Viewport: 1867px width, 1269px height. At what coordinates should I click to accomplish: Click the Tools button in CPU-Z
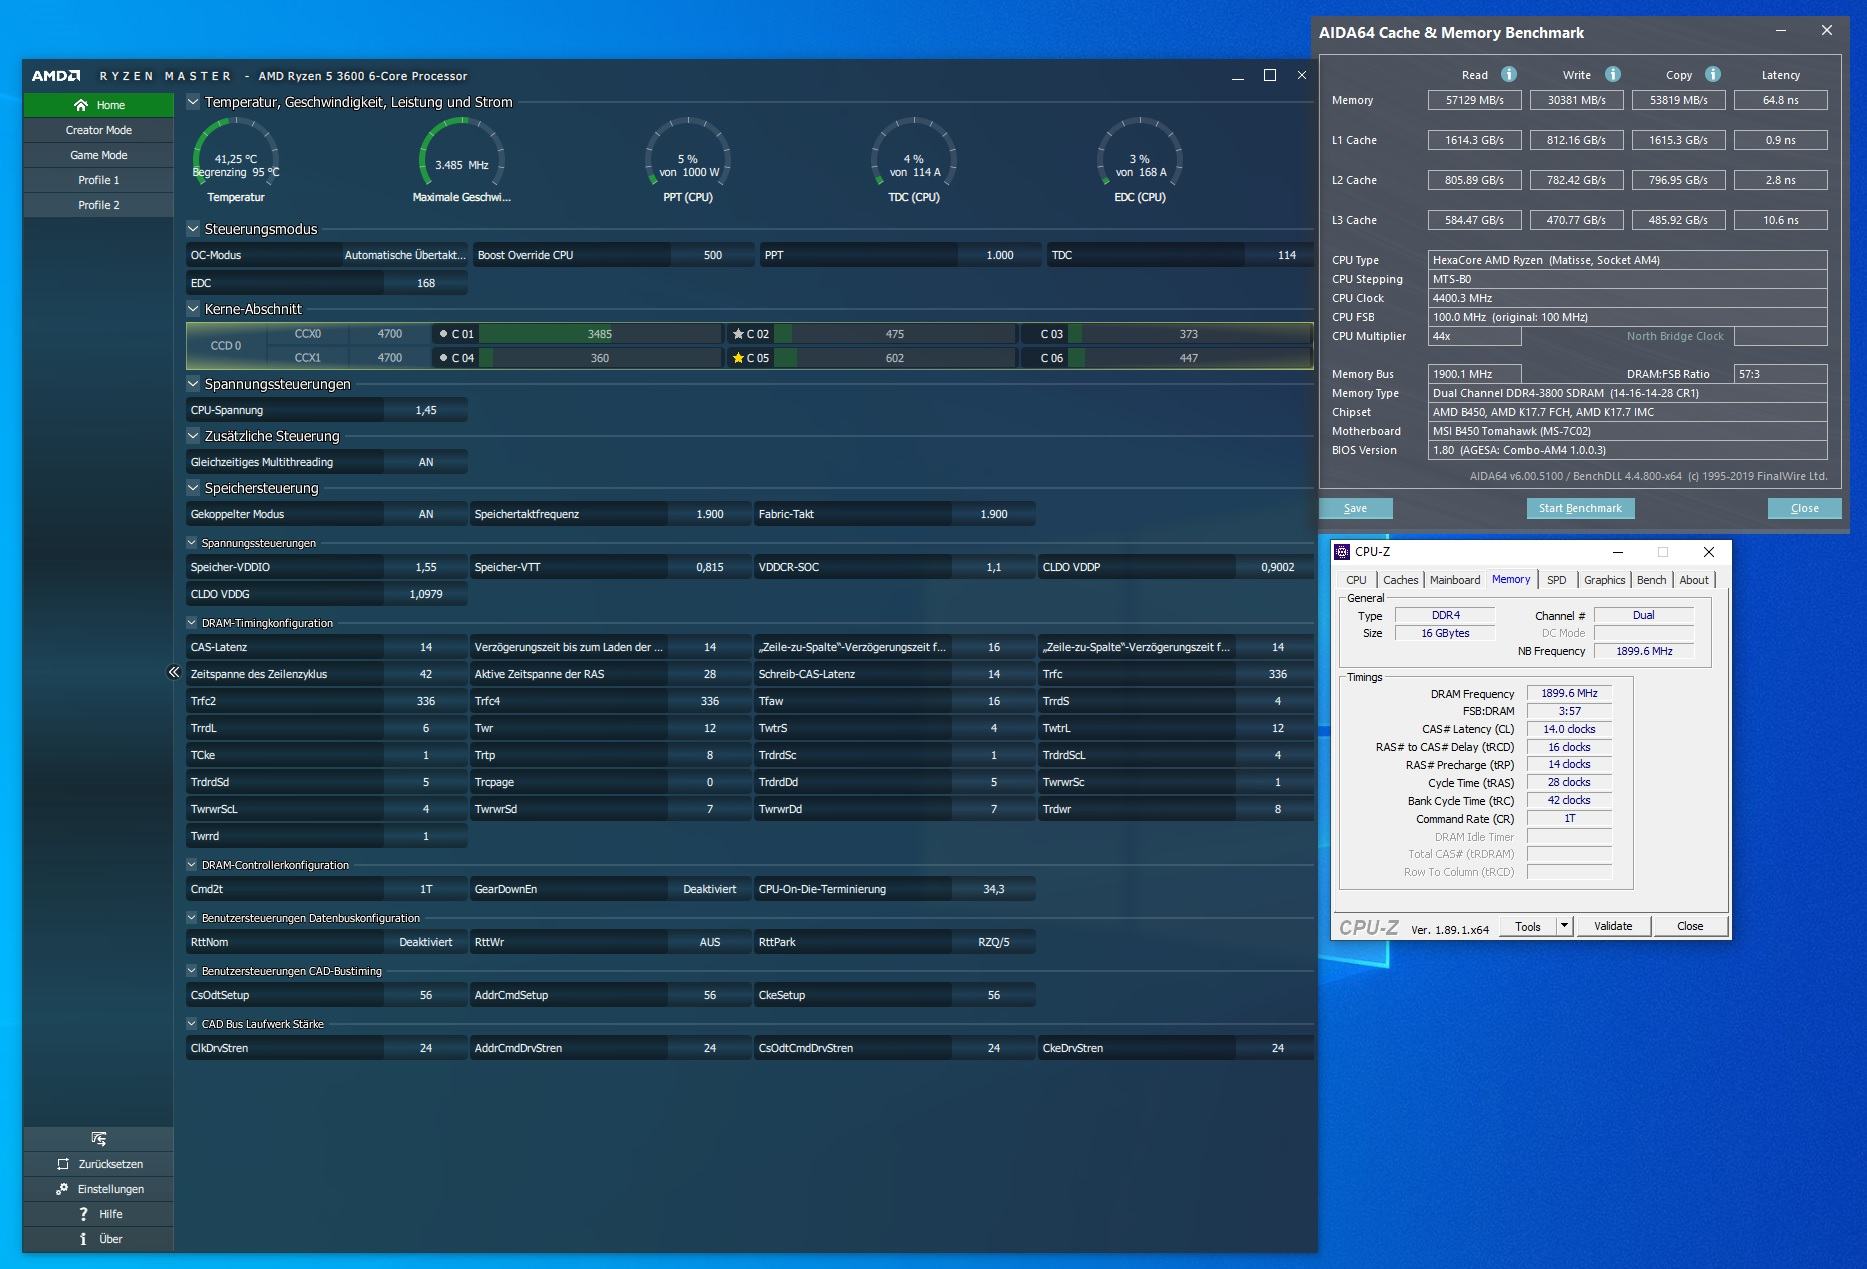coord(1528,926)
